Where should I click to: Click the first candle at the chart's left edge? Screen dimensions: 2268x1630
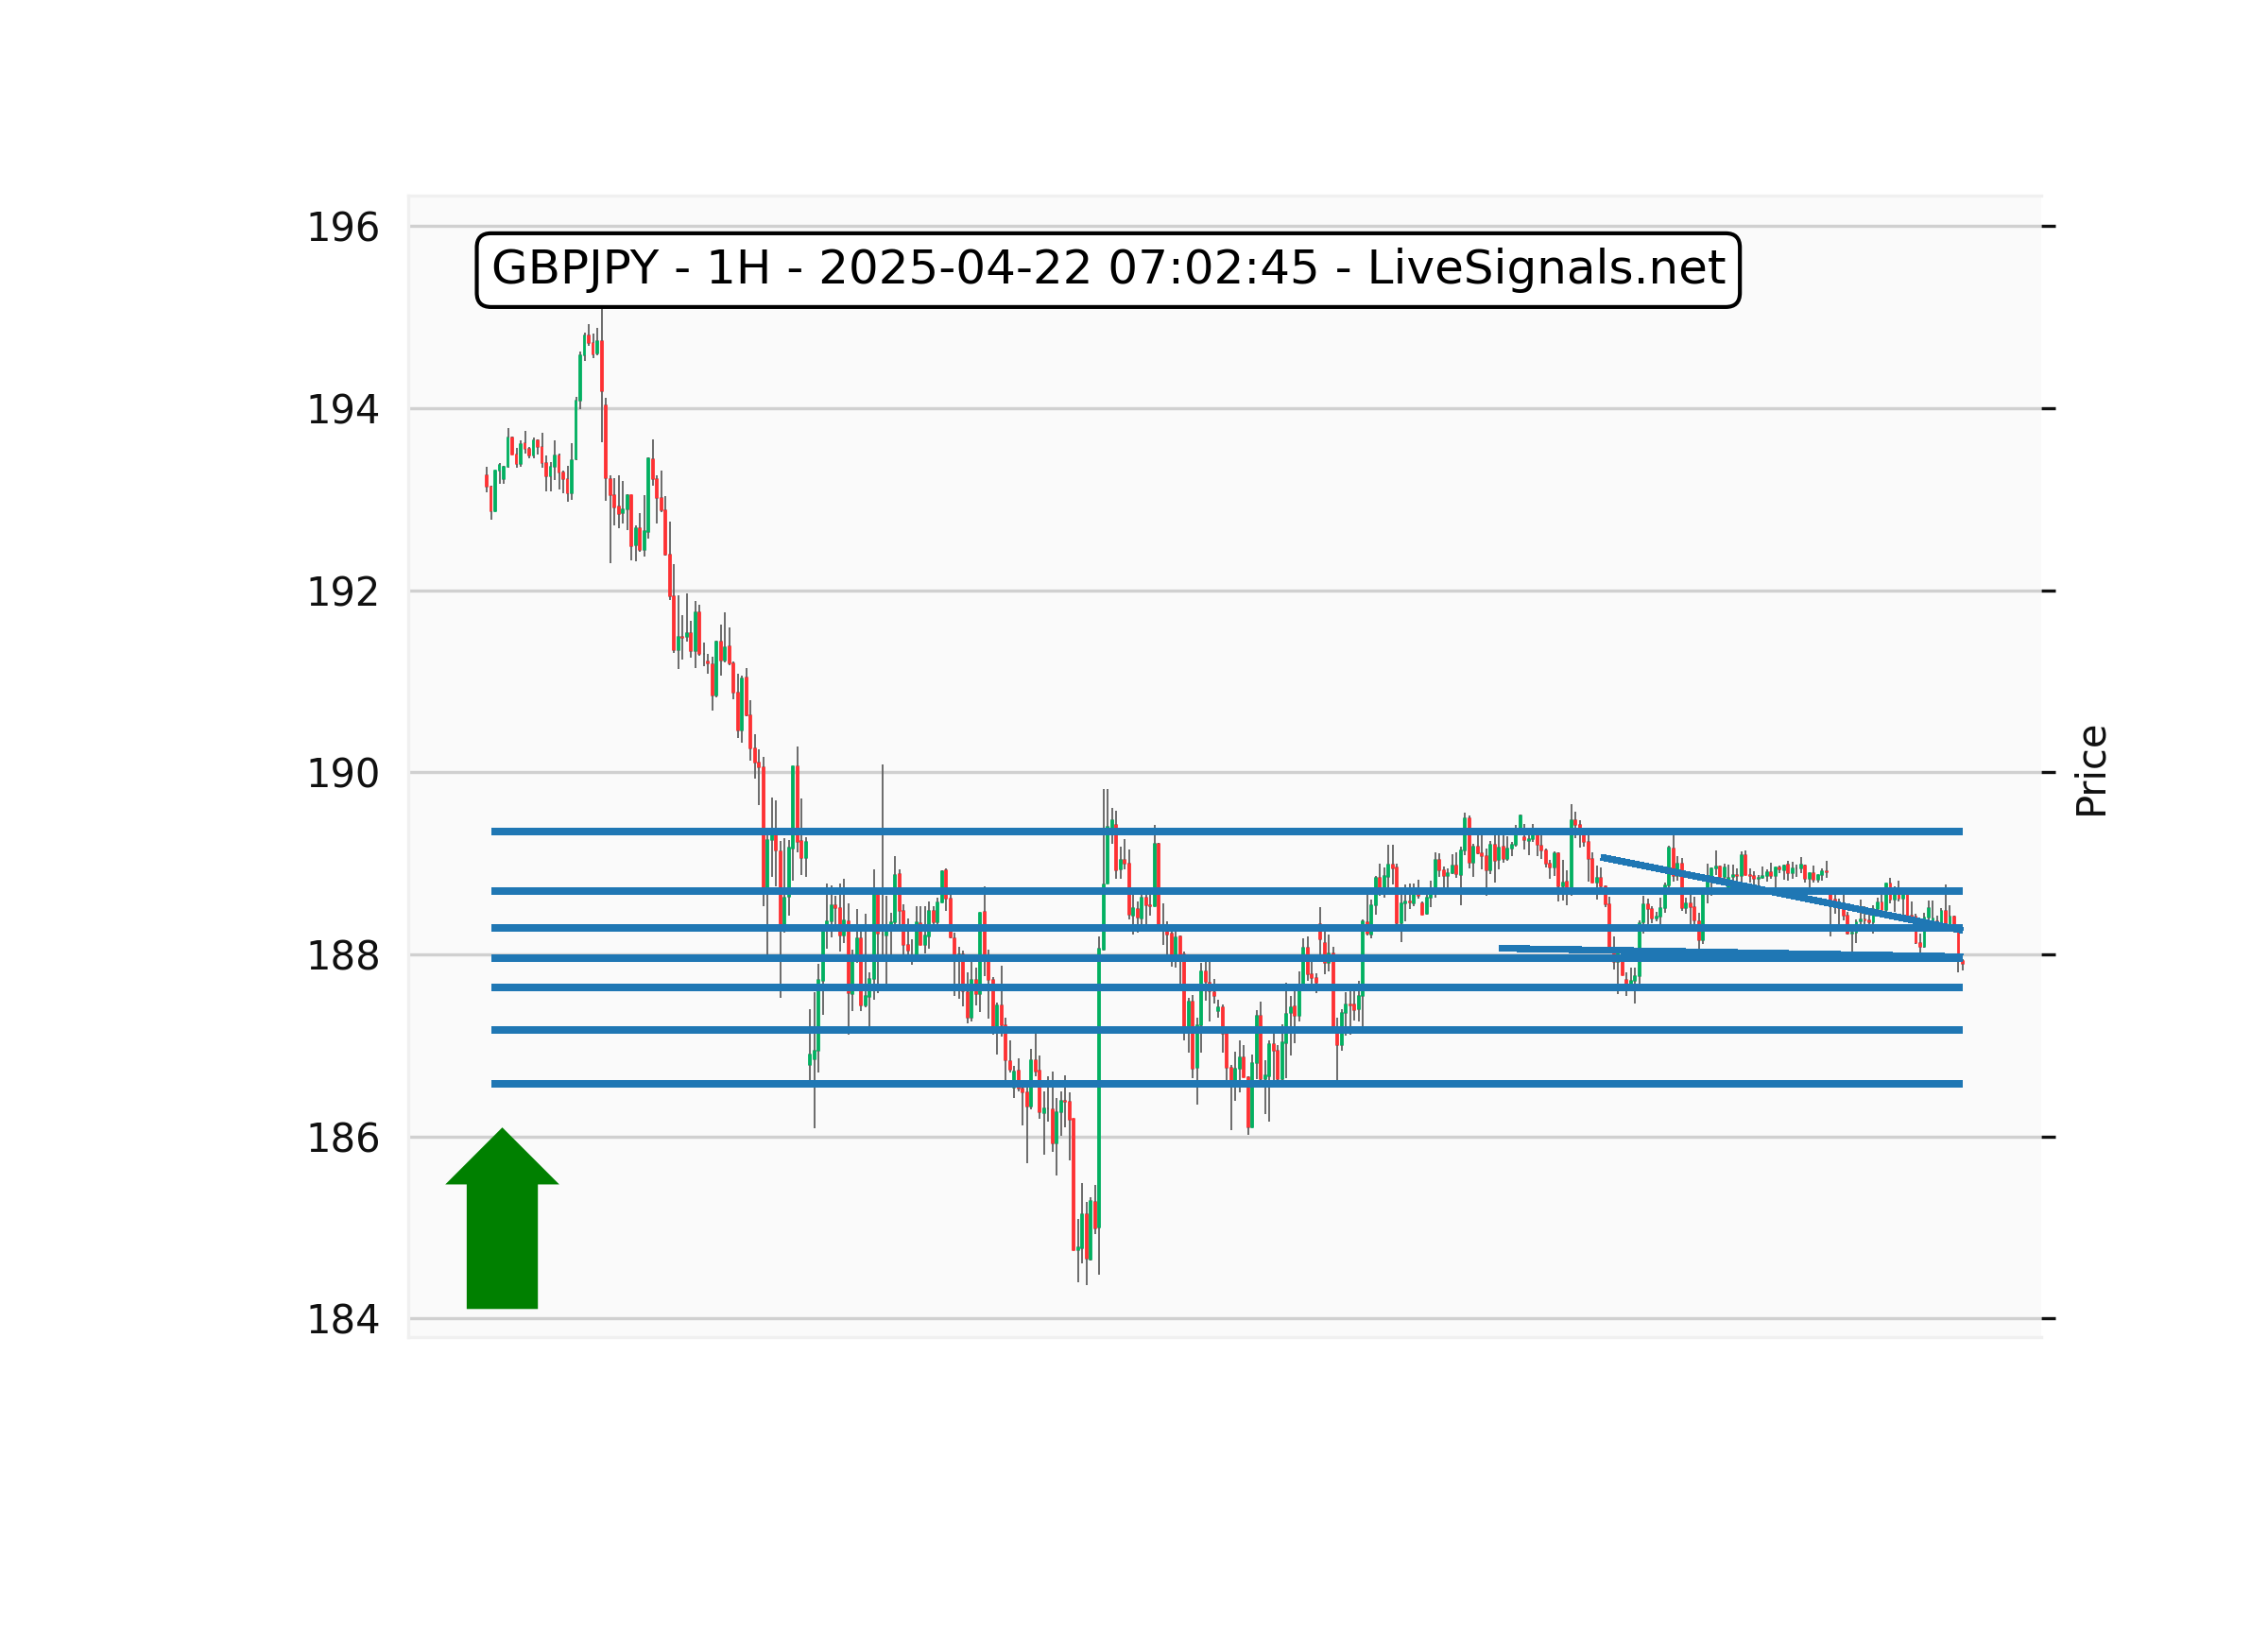[487, 482]
